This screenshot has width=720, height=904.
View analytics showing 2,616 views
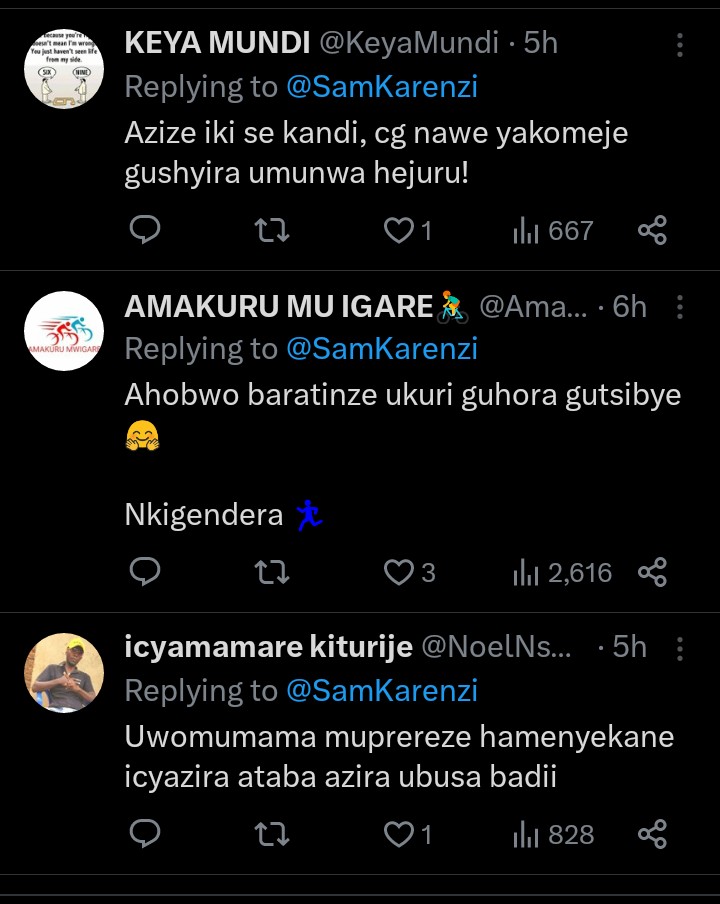(562, 572)
